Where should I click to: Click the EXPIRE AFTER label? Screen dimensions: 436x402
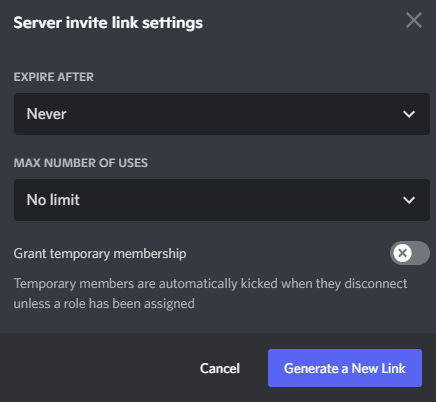(54, 77)
